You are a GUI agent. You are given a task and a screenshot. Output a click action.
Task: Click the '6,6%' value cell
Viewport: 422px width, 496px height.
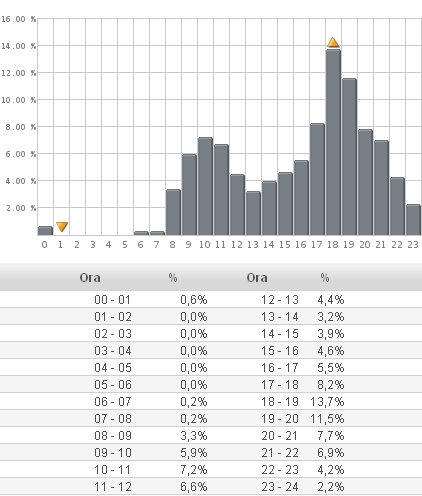194,487
